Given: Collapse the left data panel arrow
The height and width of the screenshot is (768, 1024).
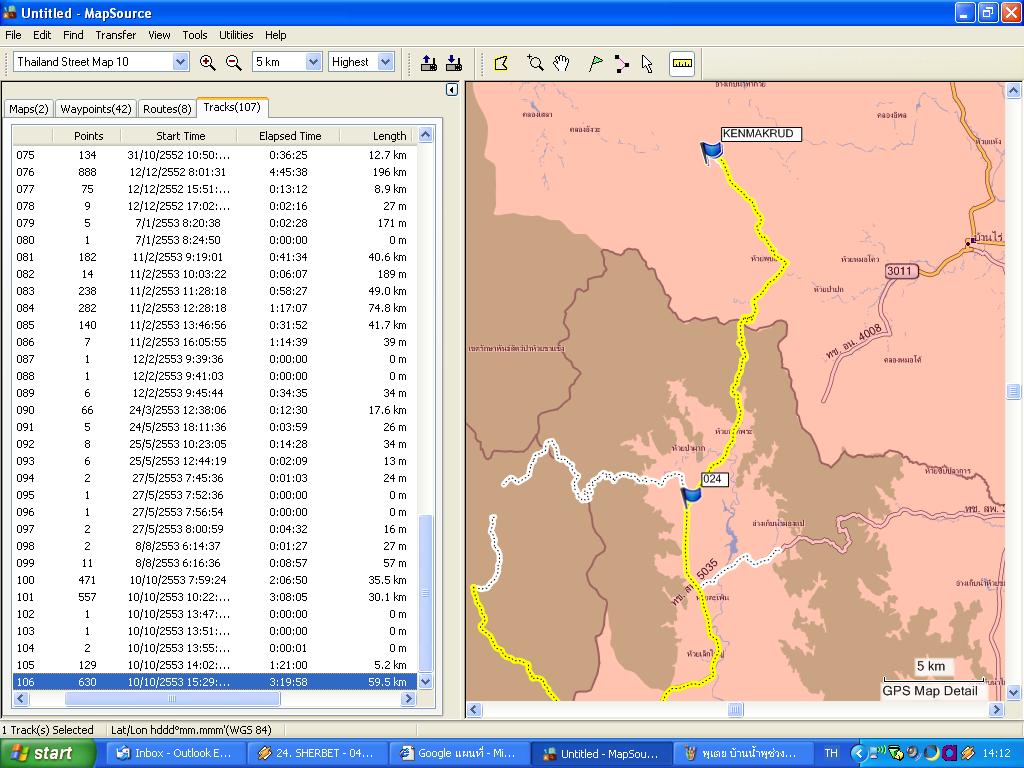Looking at the screenshot, I should (x=451, y=90).
